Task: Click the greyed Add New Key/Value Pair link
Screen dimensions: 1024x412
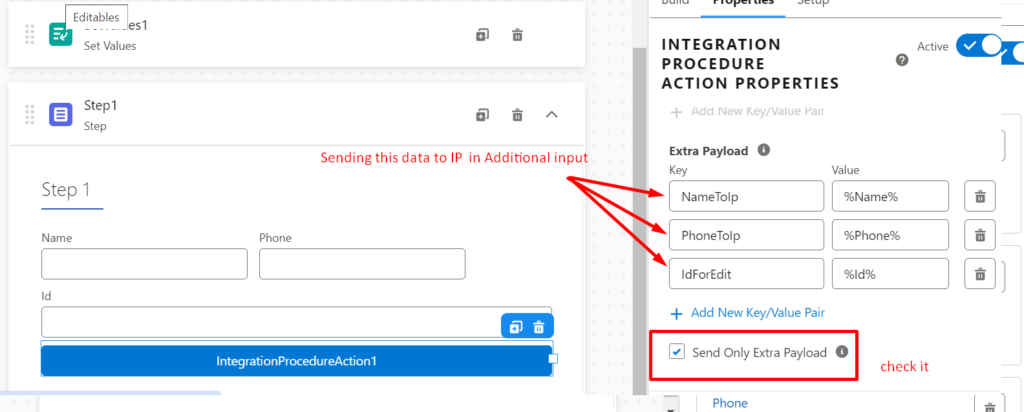Action: 748,112
